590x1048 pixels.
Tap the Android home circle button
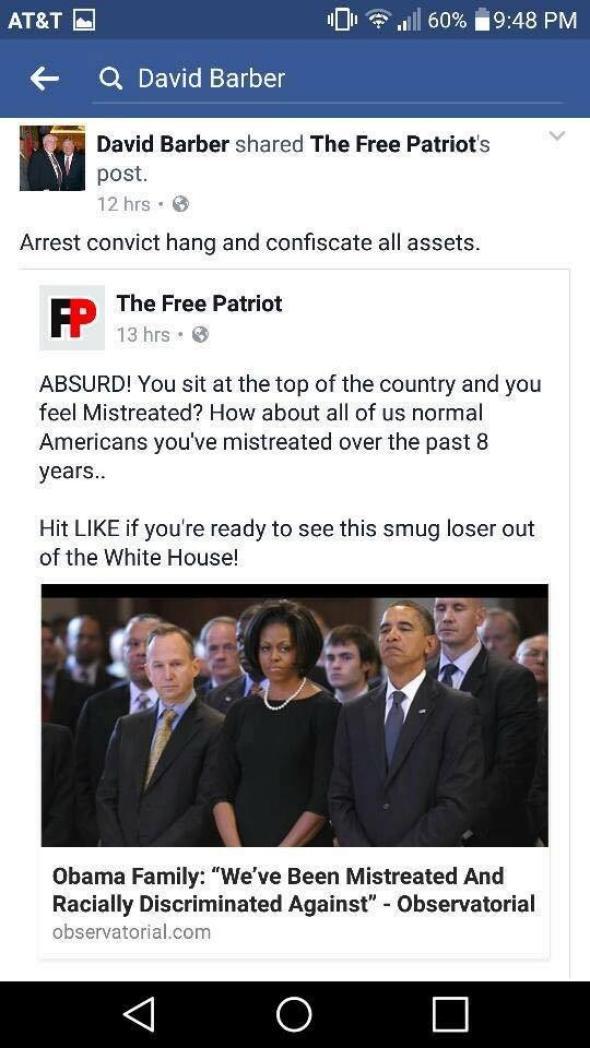click(x=295, y=1015)
